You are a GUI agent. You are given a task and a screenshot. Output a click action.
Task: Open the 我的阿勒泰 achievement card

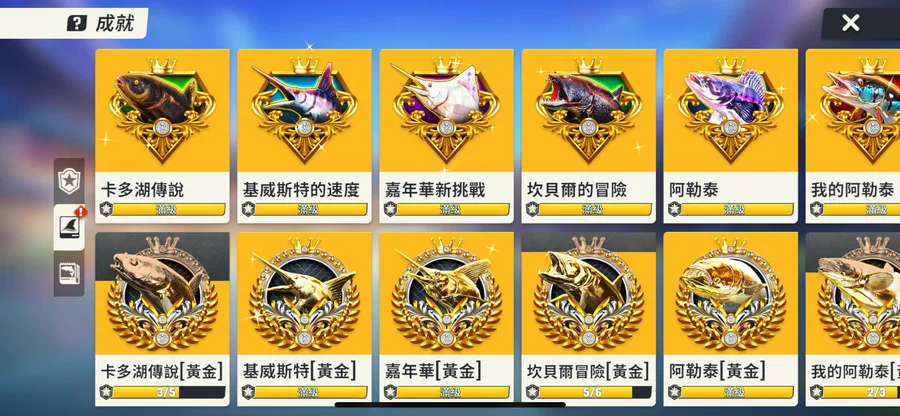coord(853,136)
